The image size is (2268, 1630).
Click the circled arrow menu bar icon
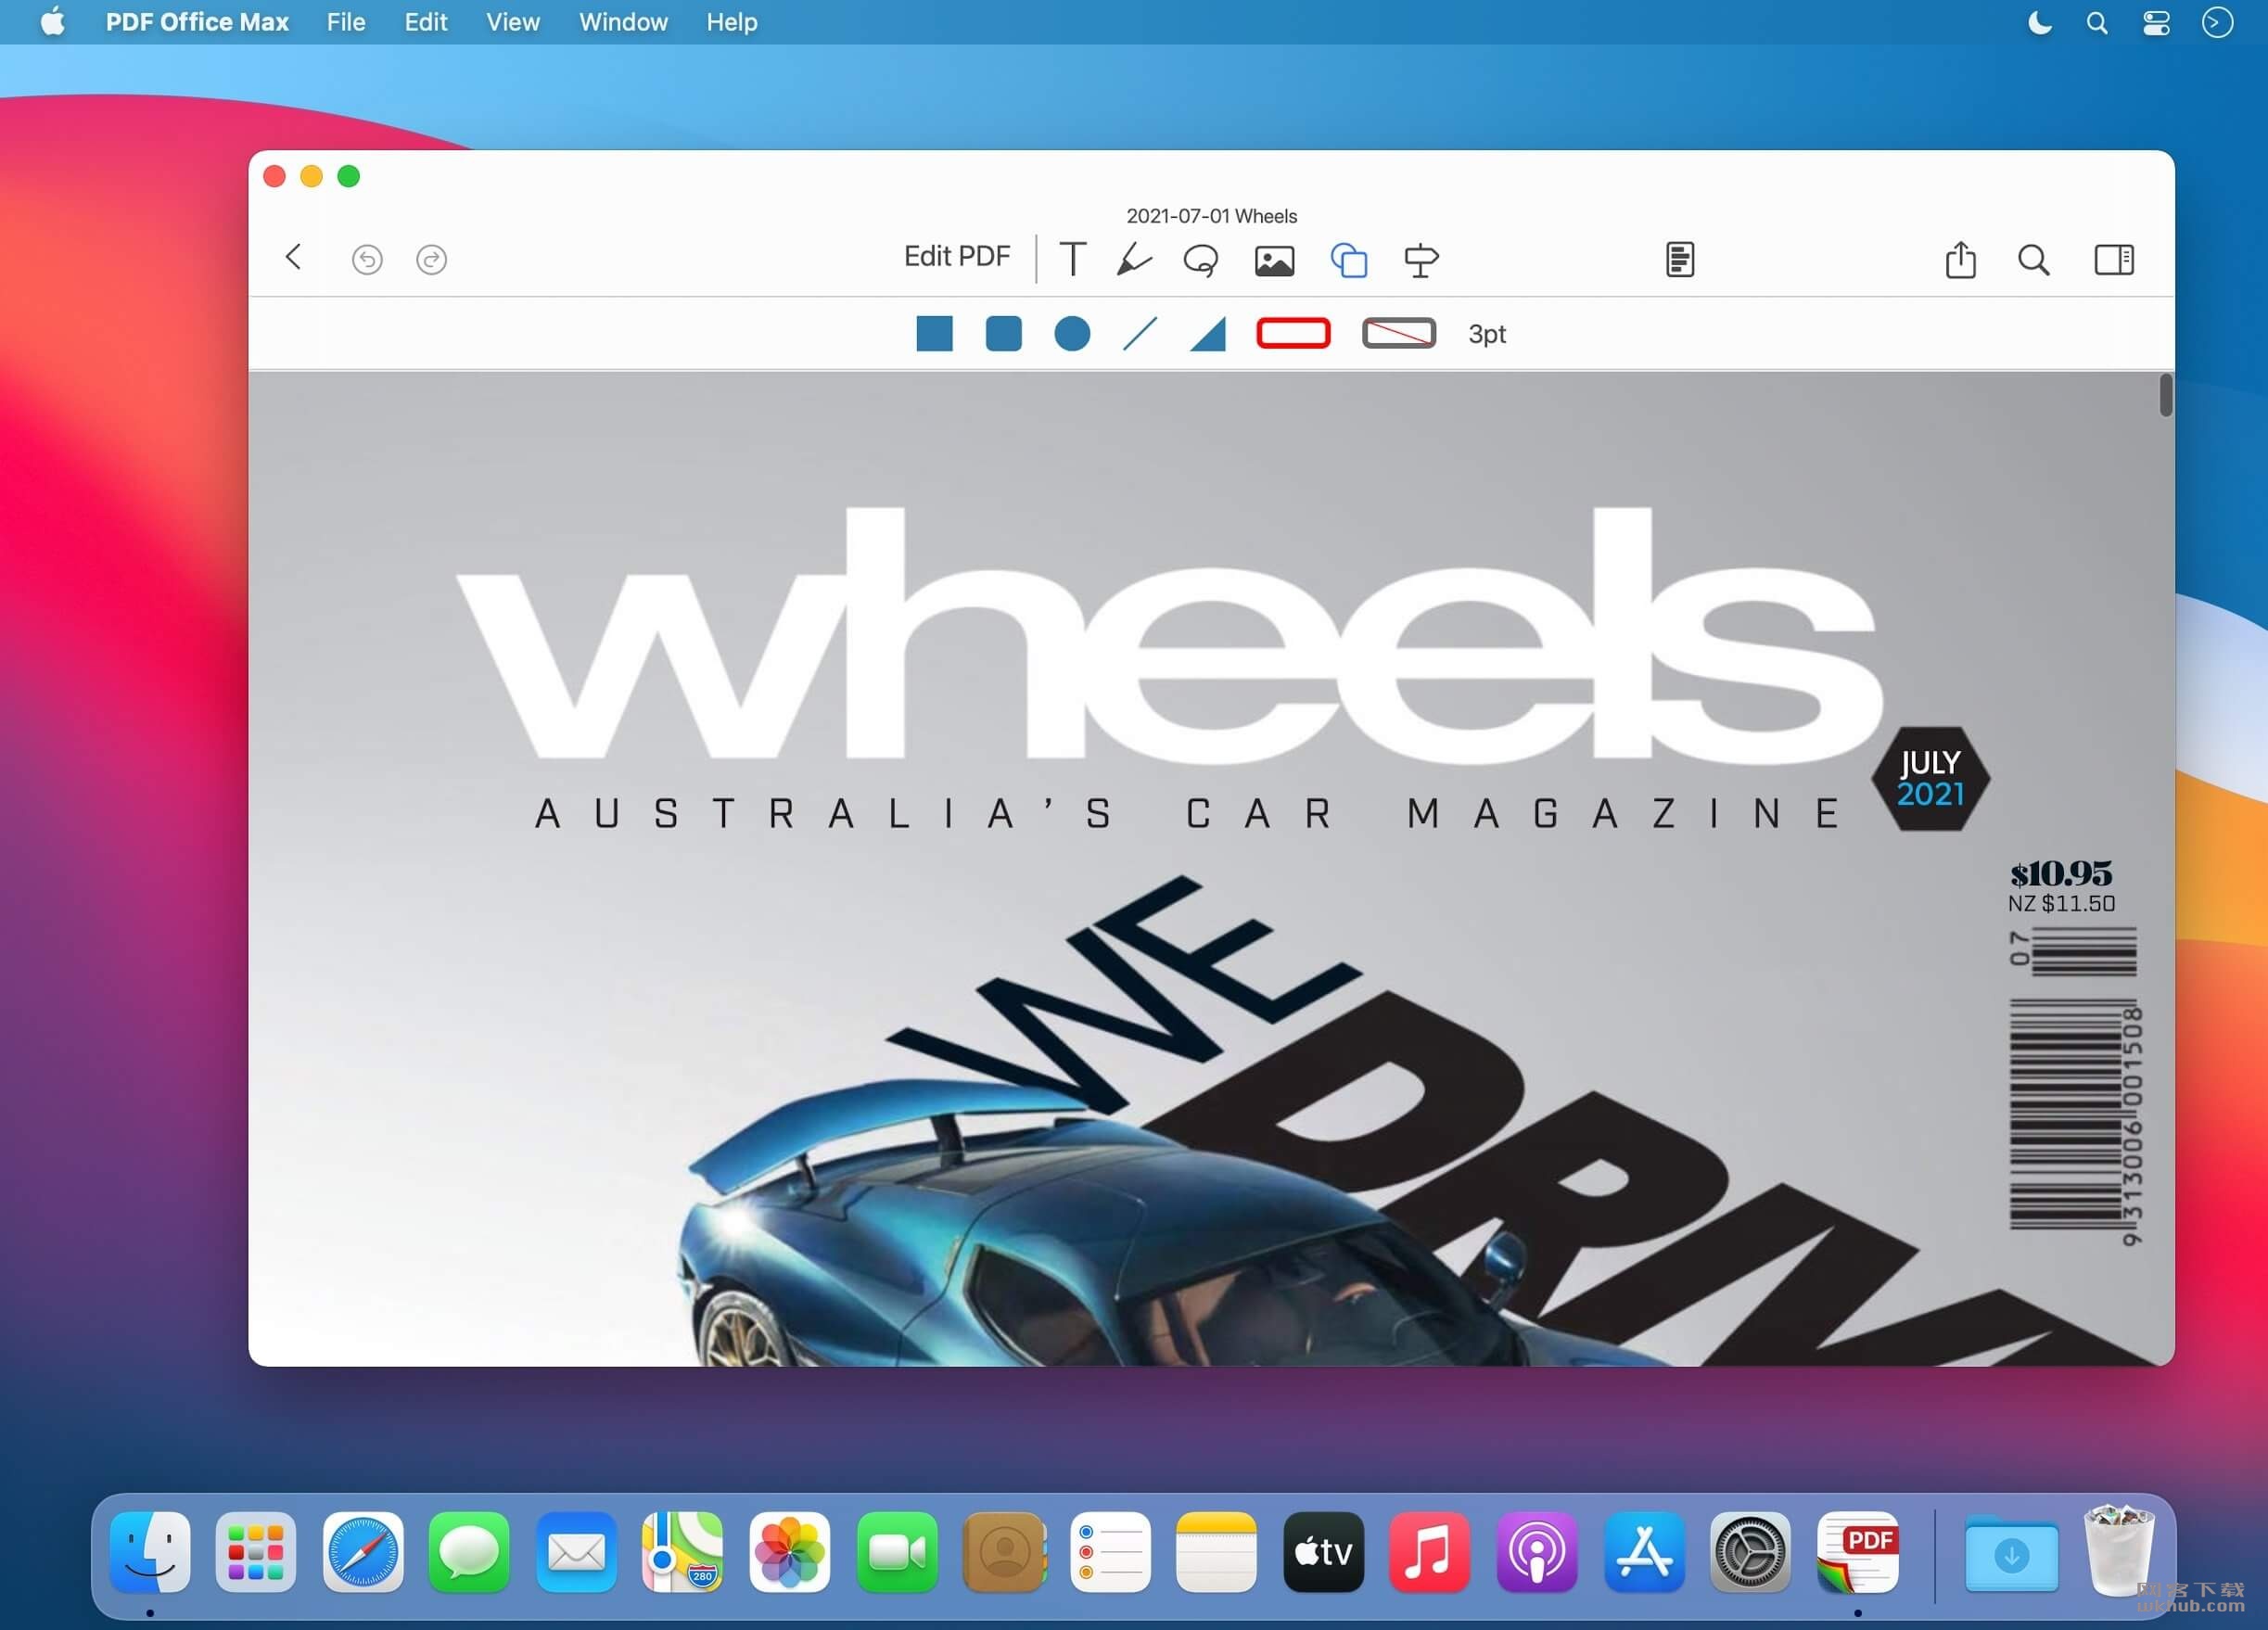(2217, 22)
